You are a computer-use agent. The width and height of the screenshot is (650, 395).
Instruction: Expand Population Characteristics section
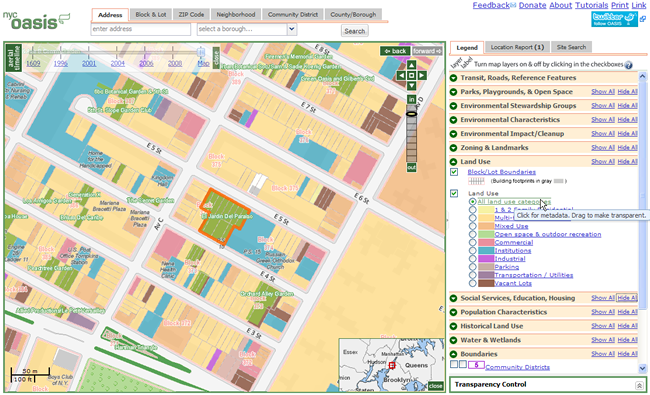(454, 312)
